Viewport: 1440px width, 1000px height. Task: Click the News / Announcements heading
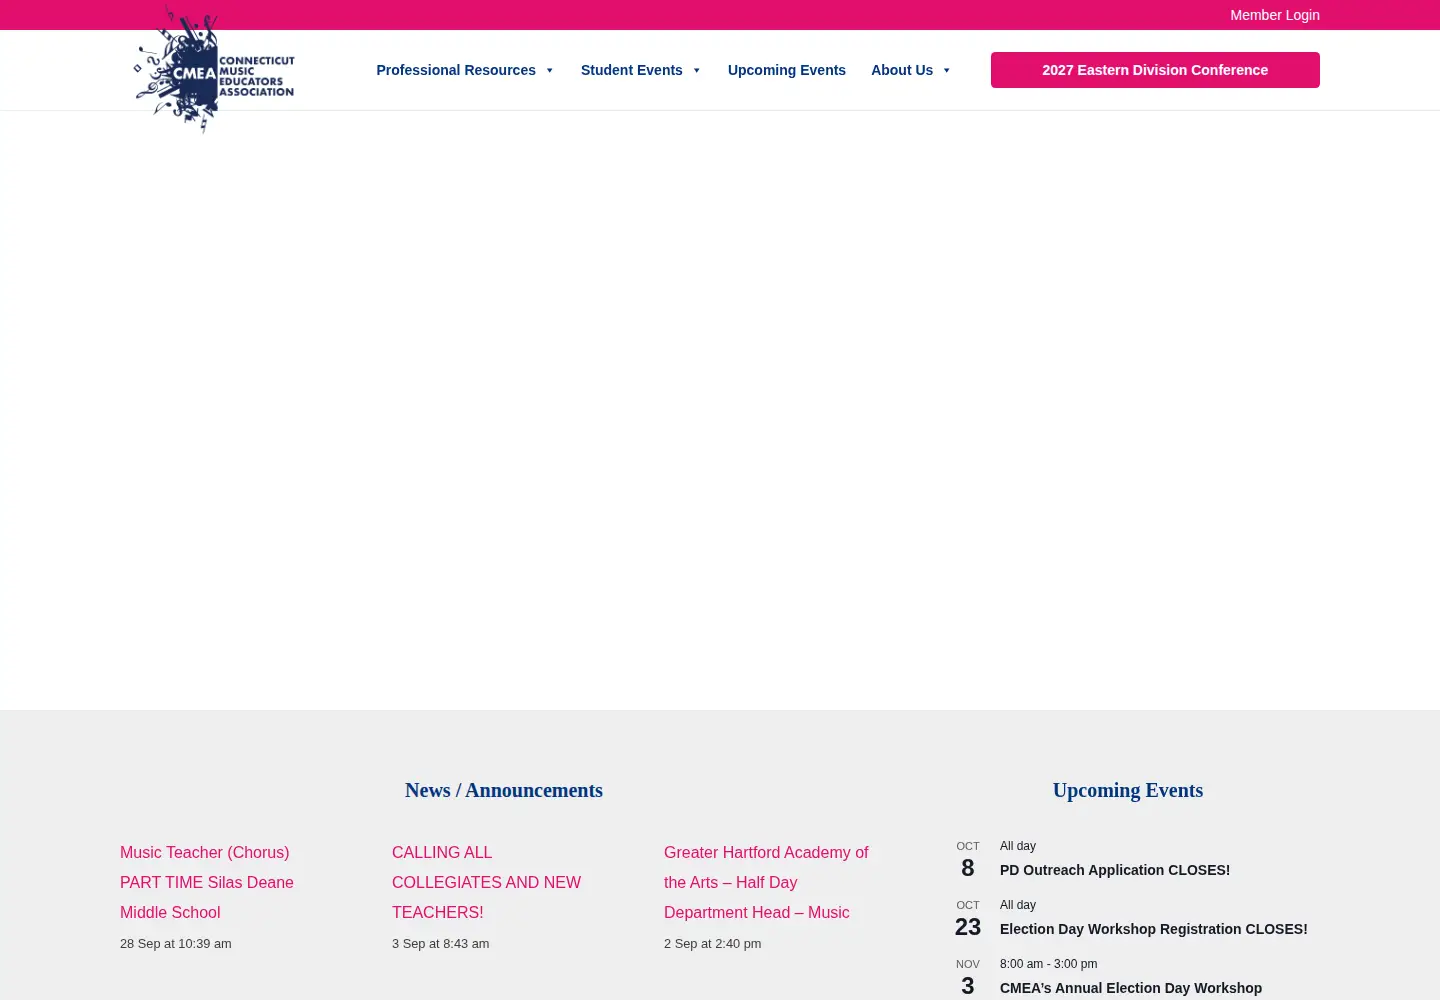pos(504,790)
